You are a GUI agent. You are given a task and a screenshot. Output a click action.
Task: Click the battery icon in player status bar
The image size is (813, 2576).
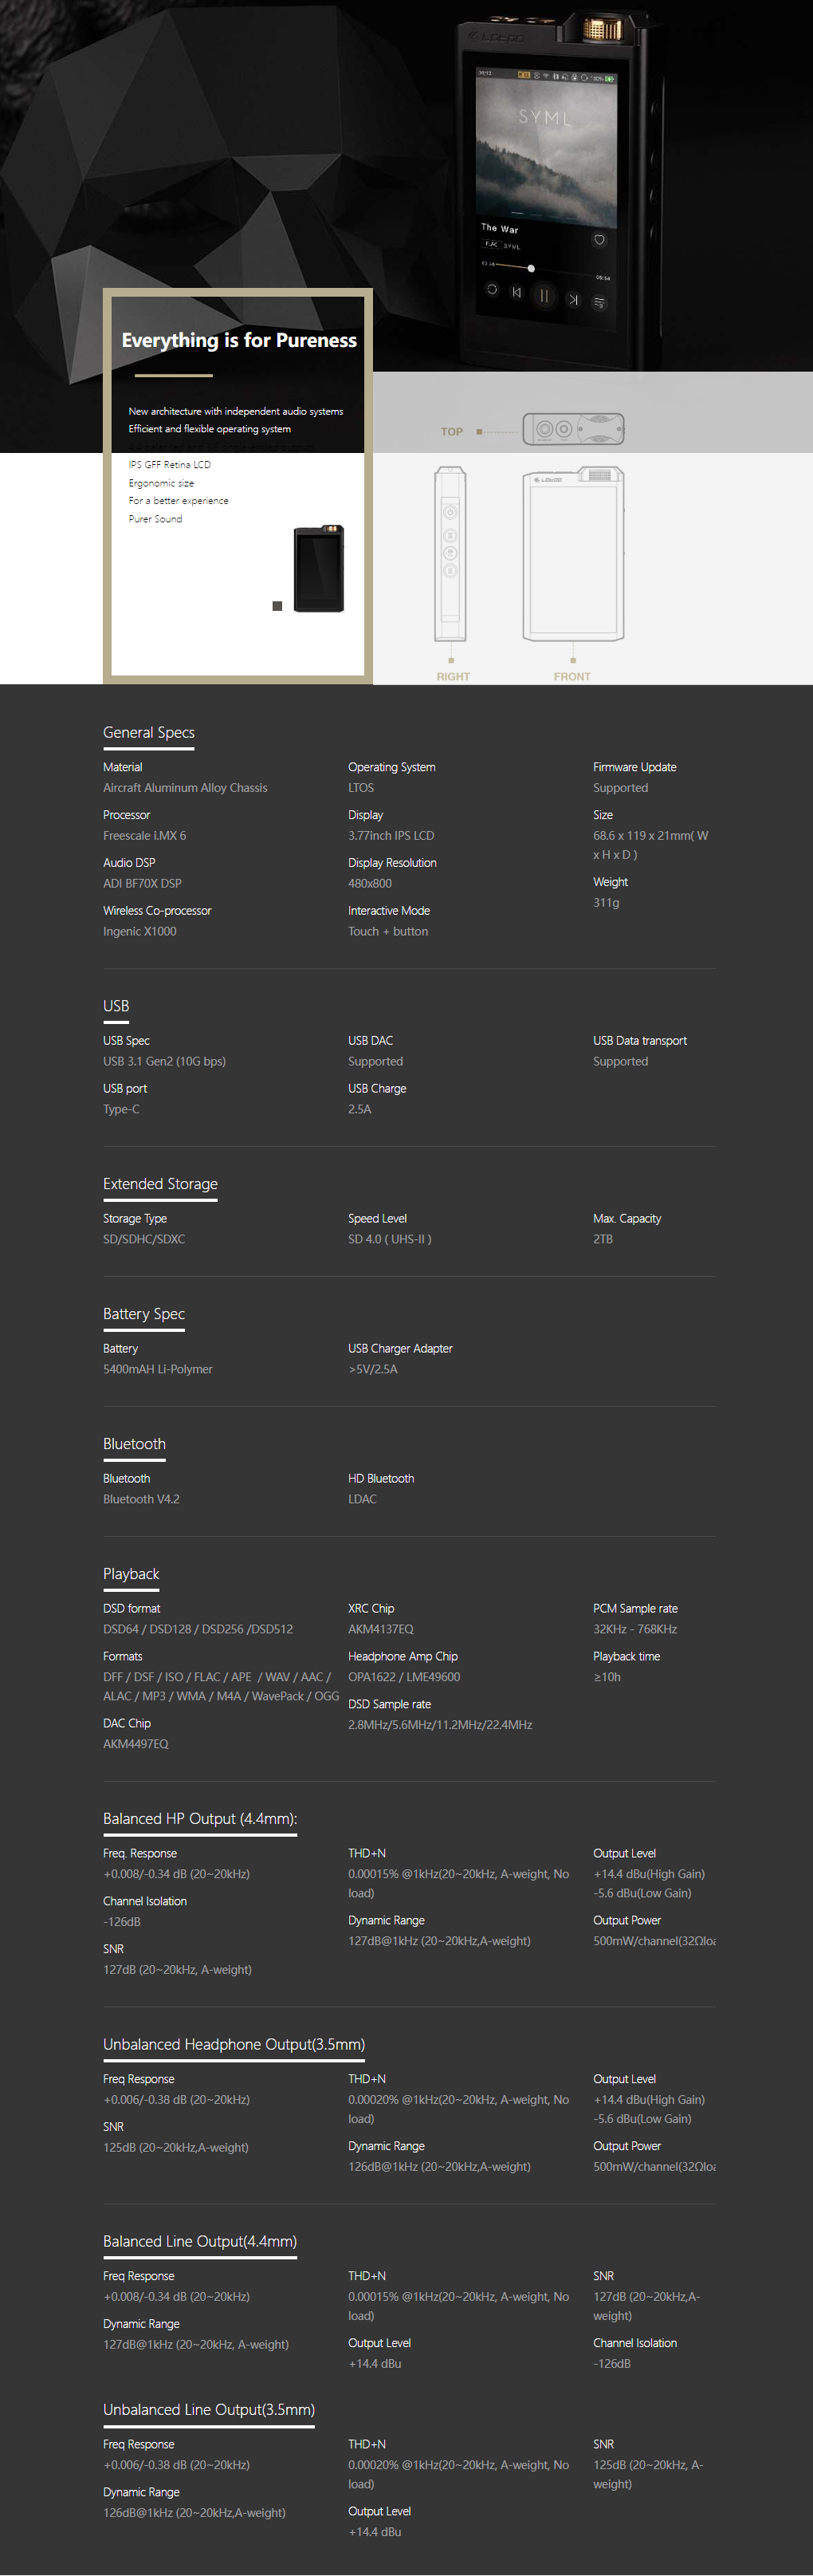[609, 77]
